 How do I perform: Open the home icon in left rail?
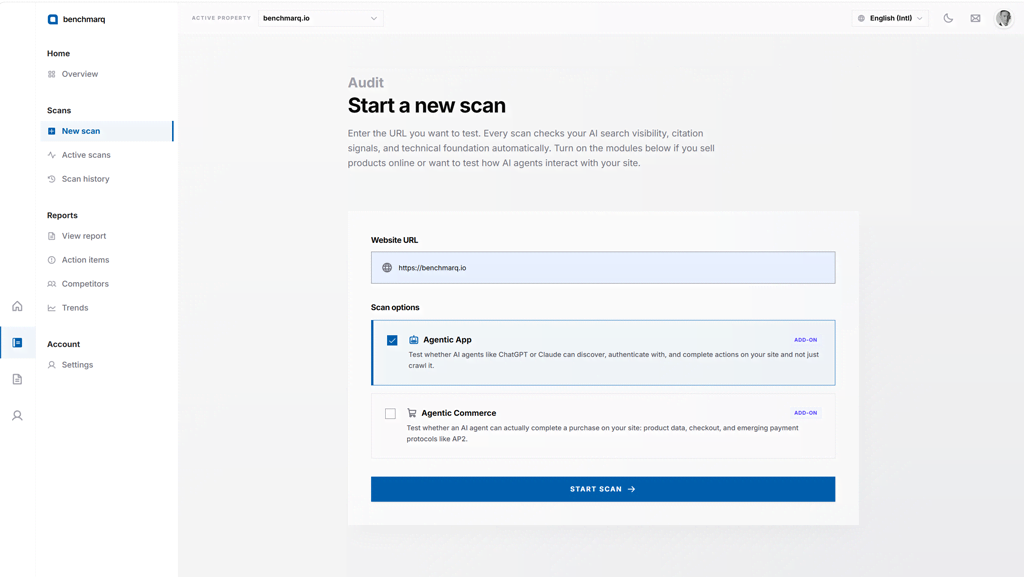pos(17,306)
